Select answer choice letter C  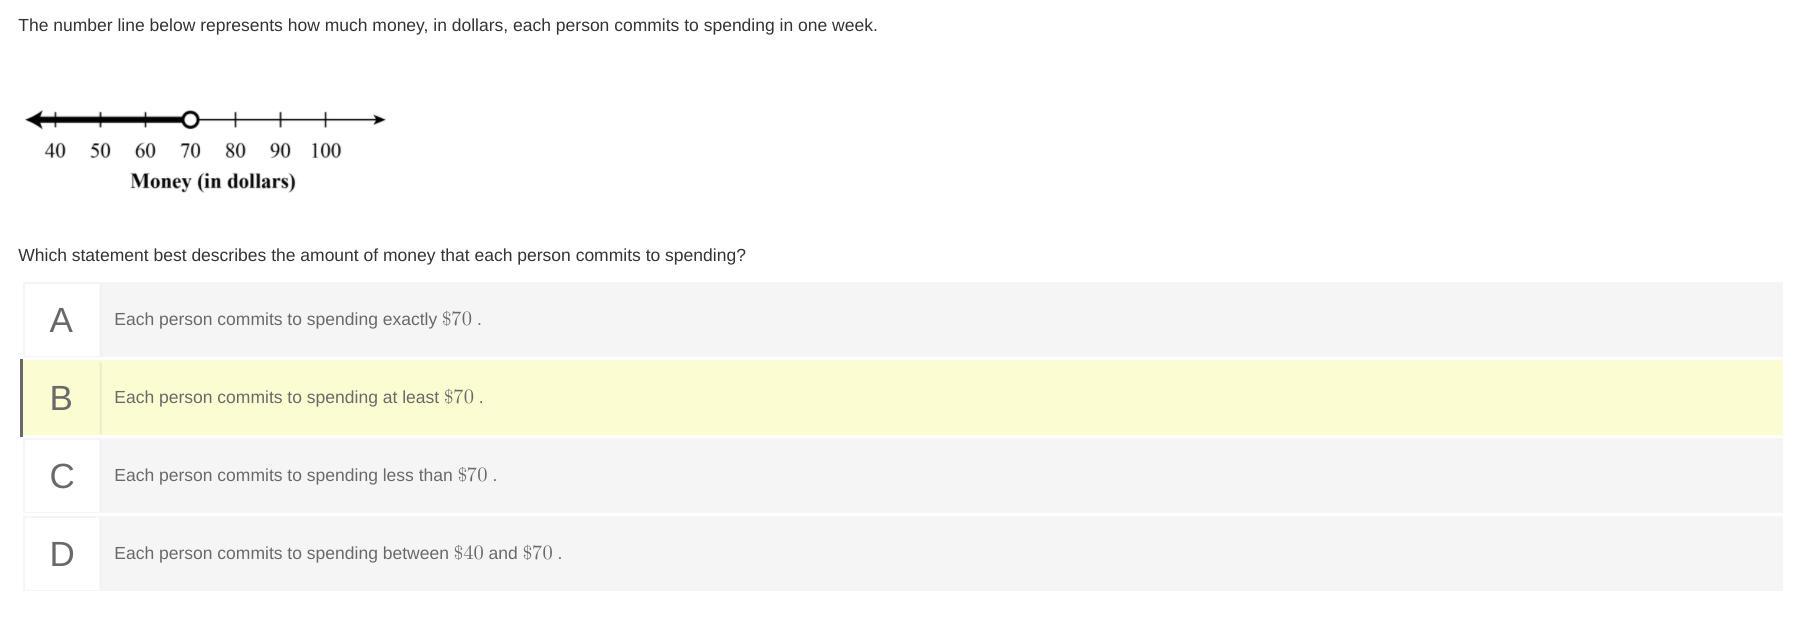point(61,476)
